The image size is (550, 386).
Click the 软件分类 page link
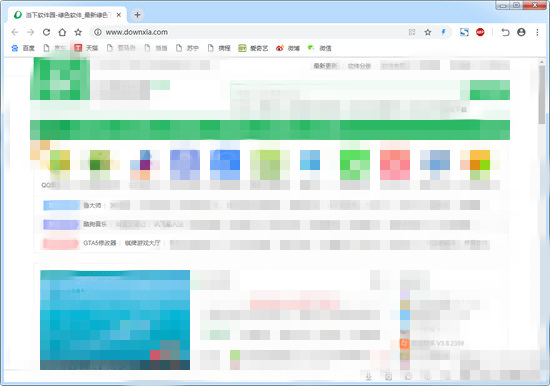coord(359,66)
